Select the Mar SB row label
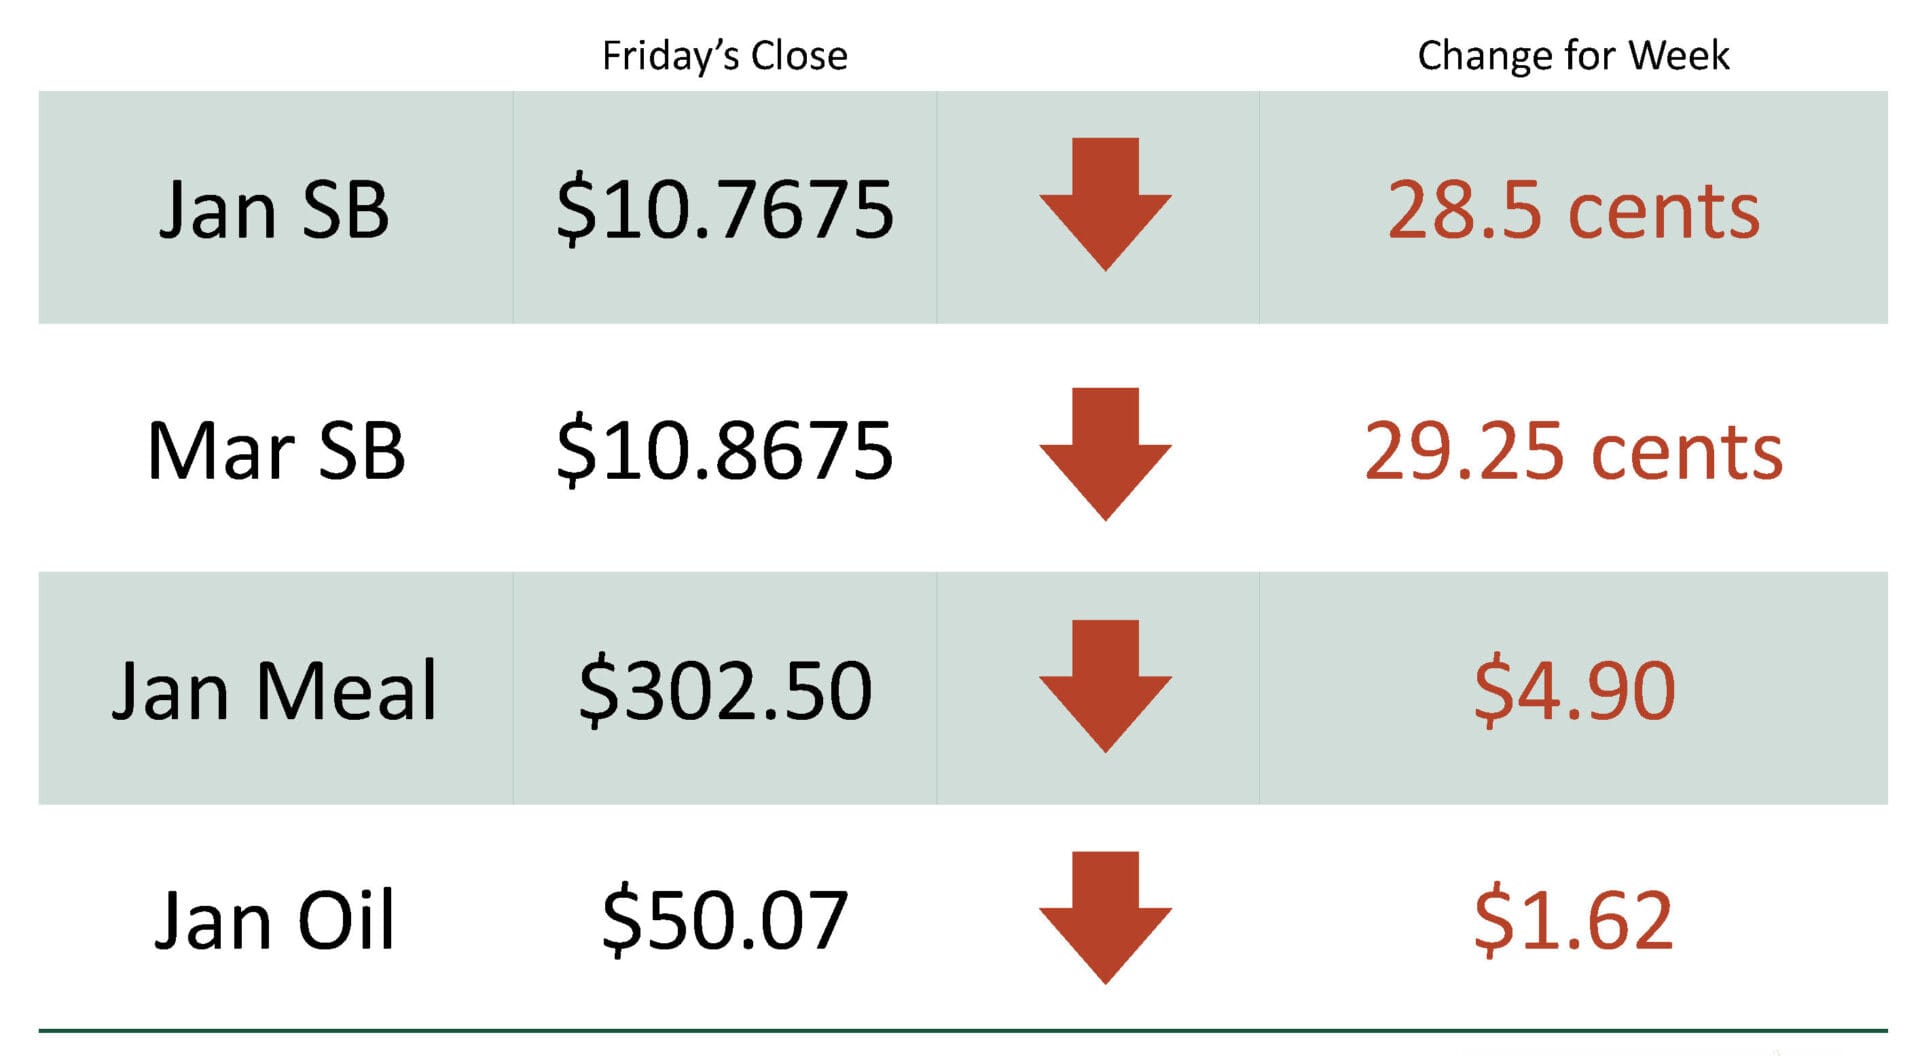 click(276, 451)
